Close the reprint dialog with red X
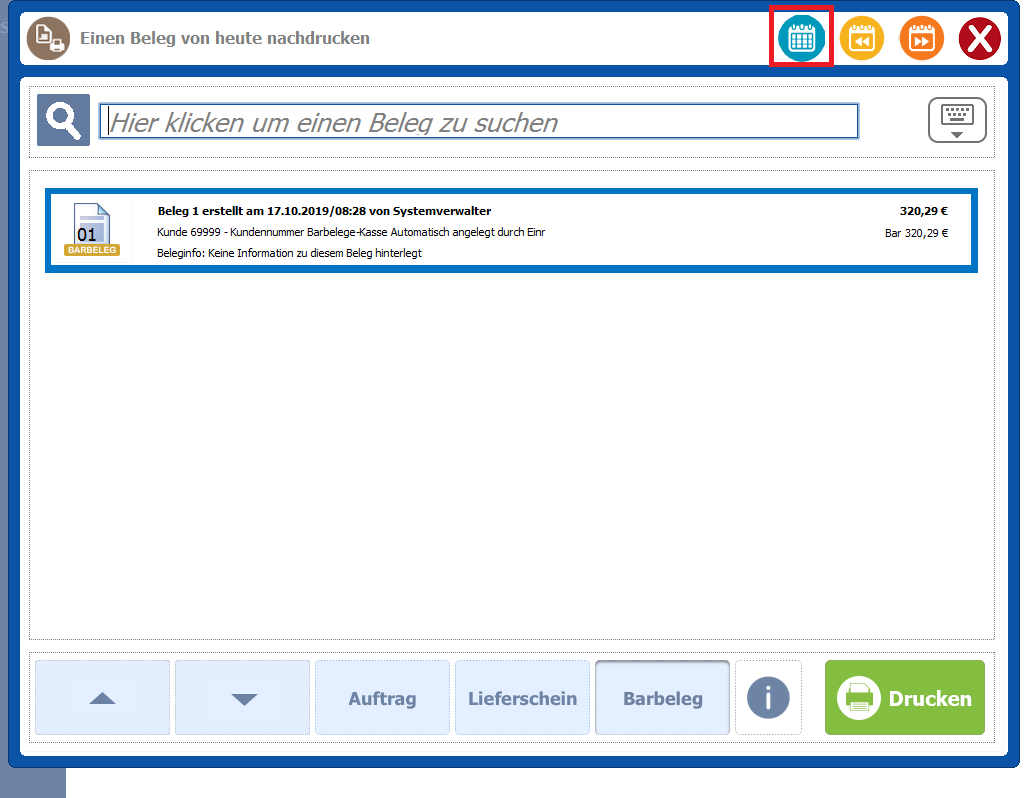 [x=980, y=39]
